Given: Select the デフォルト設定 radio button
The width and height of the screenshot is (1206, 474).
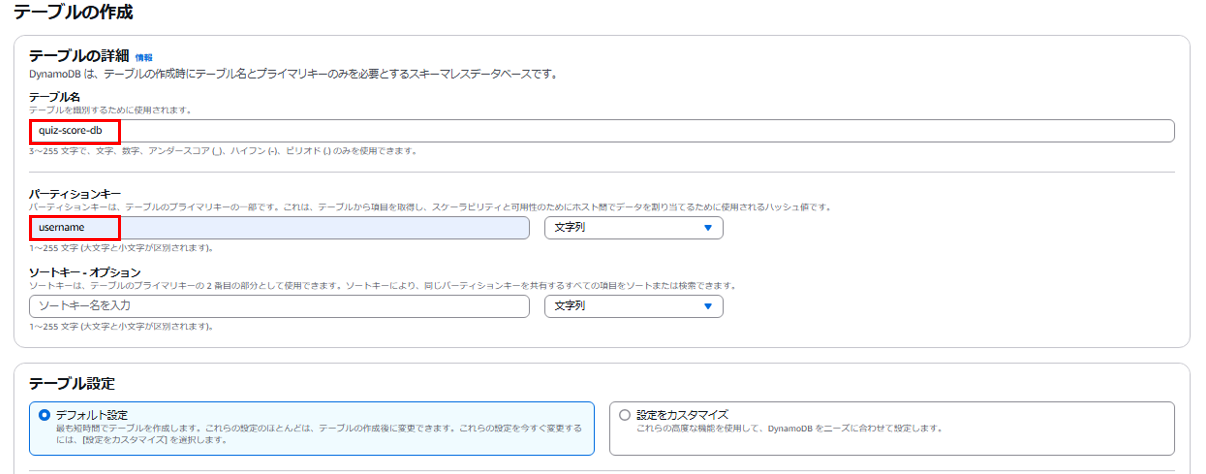Looking at the screenshot, I should point(44,414).
